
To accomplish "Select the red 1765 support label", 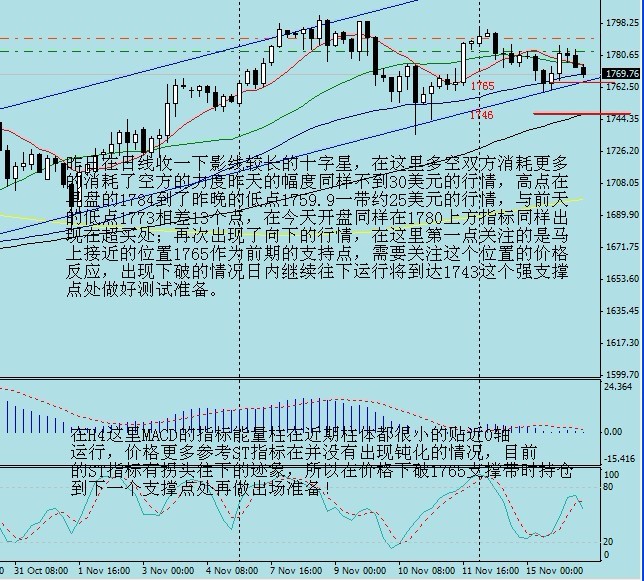I will pyautogui.click(x=483, y=86).
